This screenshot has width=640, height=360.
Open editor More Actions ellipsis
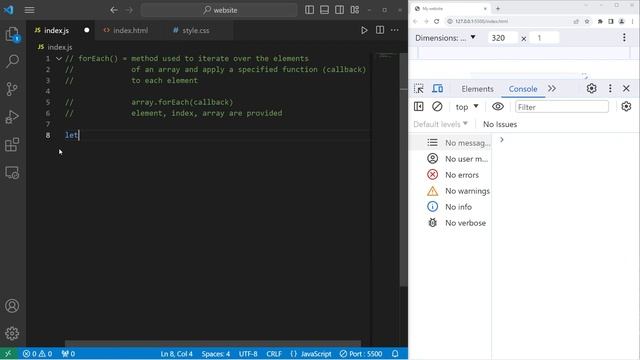395,30
